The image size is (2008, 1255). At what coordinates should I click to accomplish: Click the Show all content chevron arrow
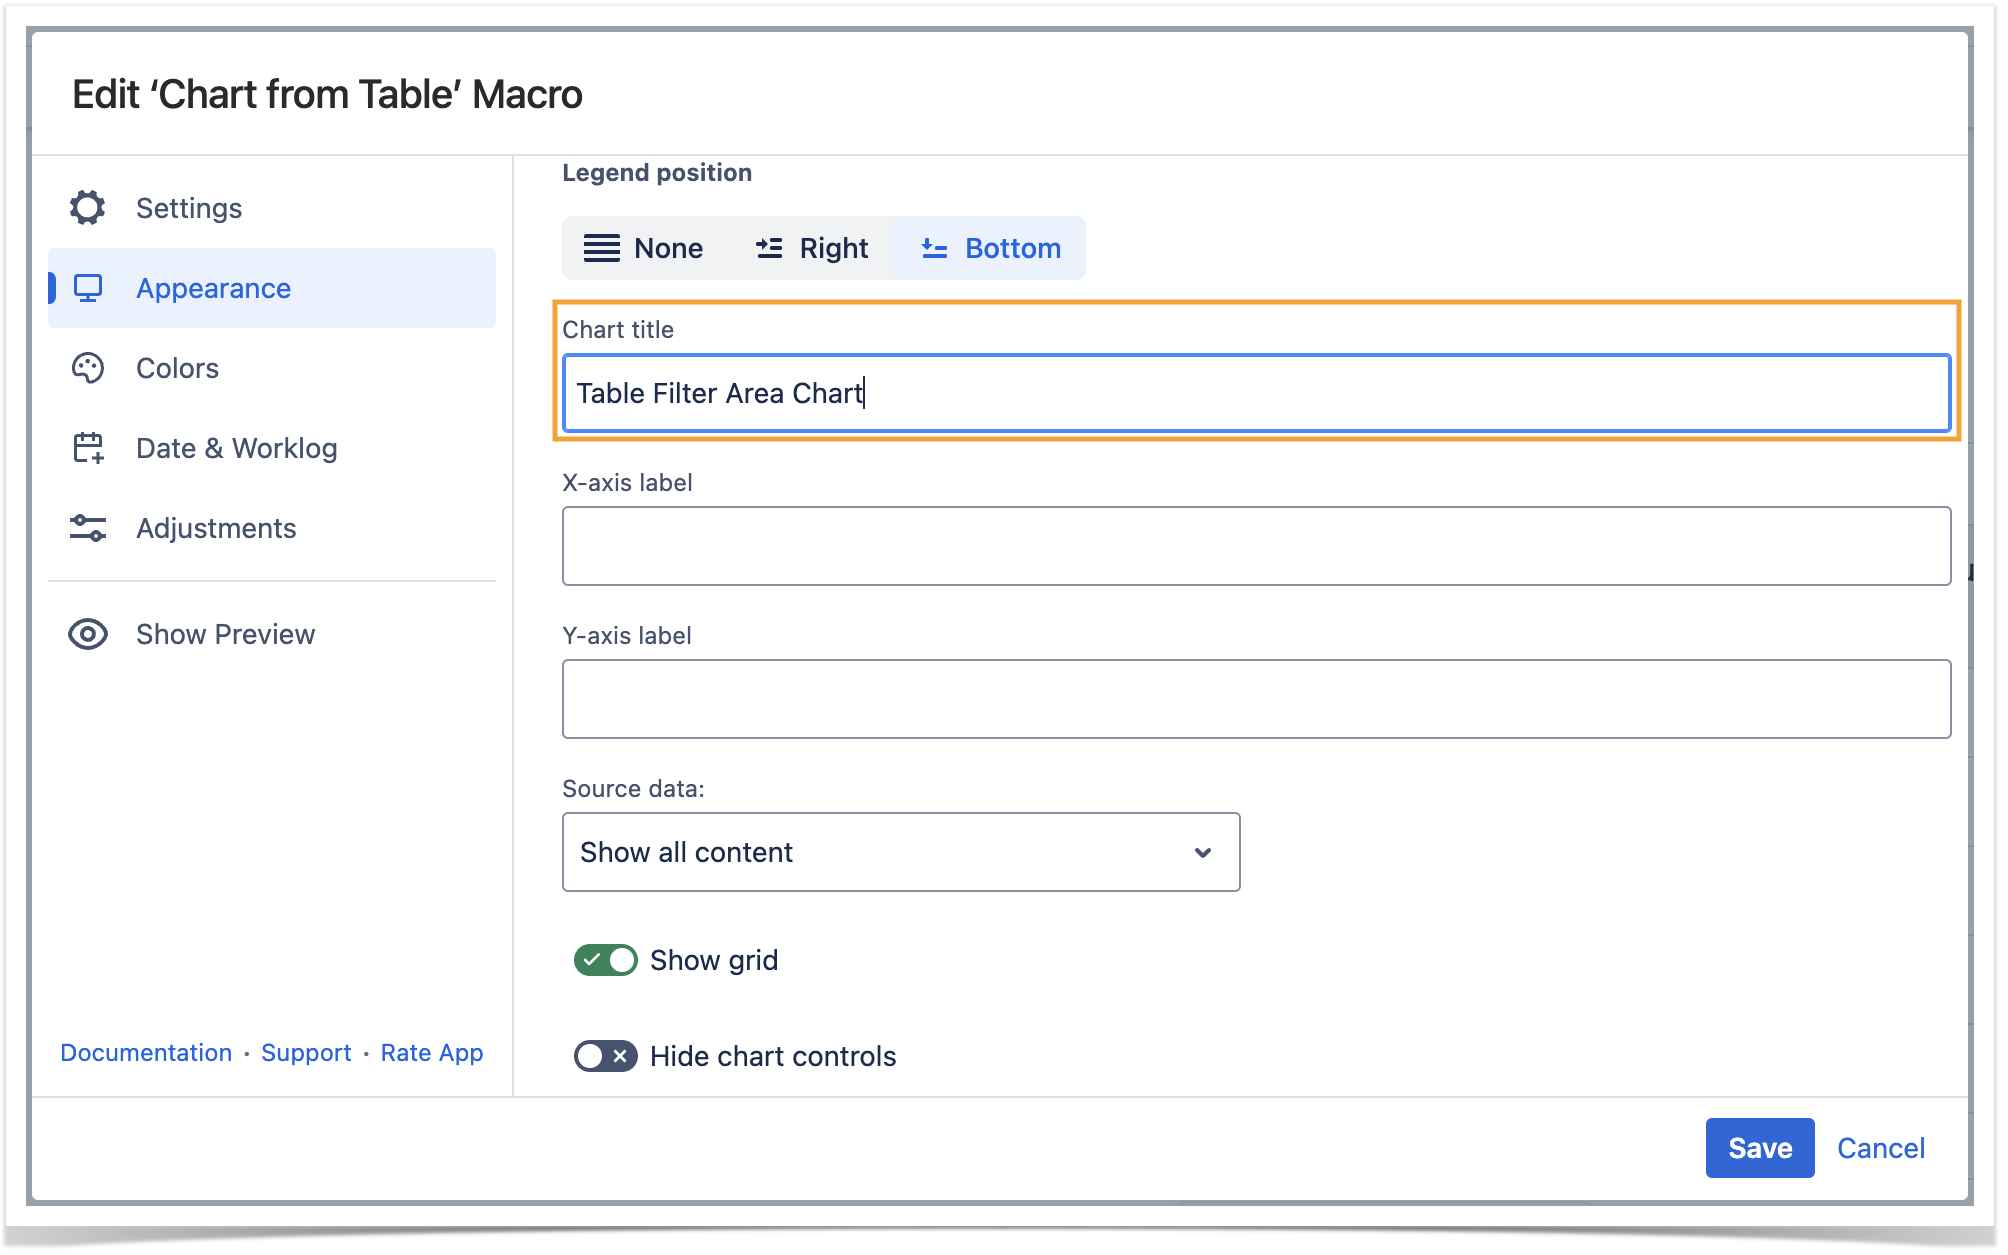click(1203, 852)
